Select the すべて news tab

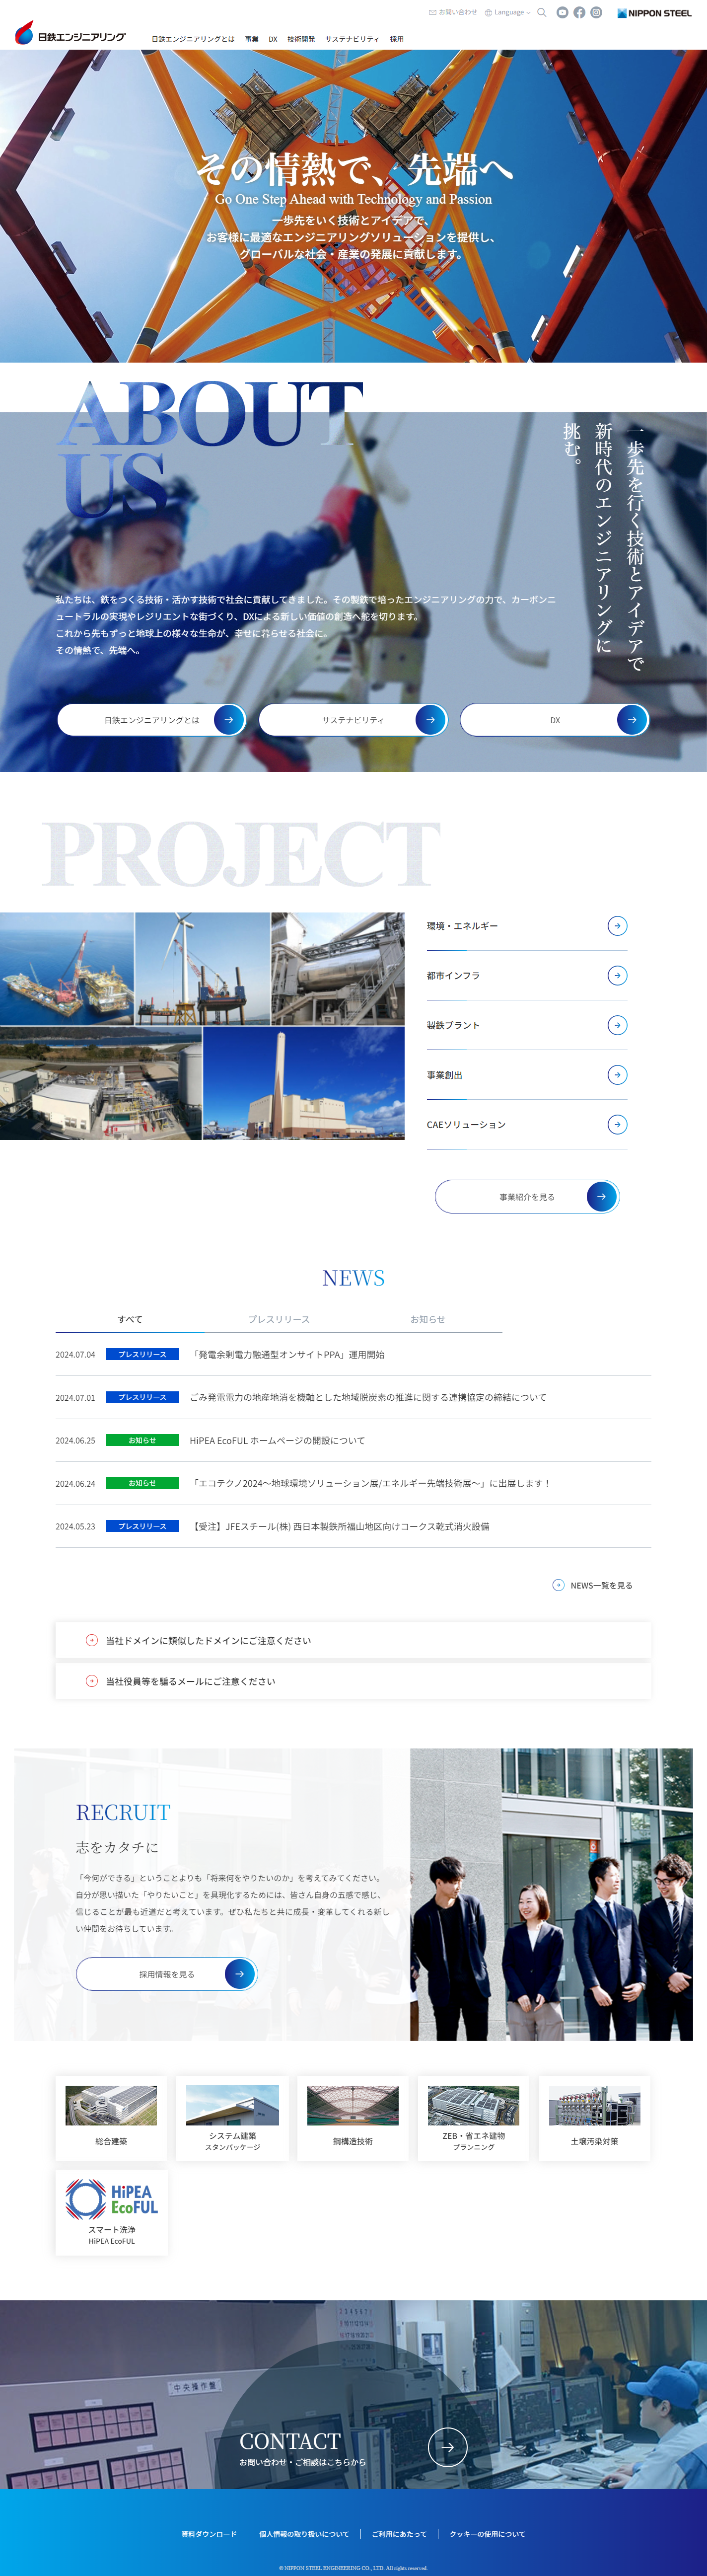pyautogui.click(x=130, y=1319)
